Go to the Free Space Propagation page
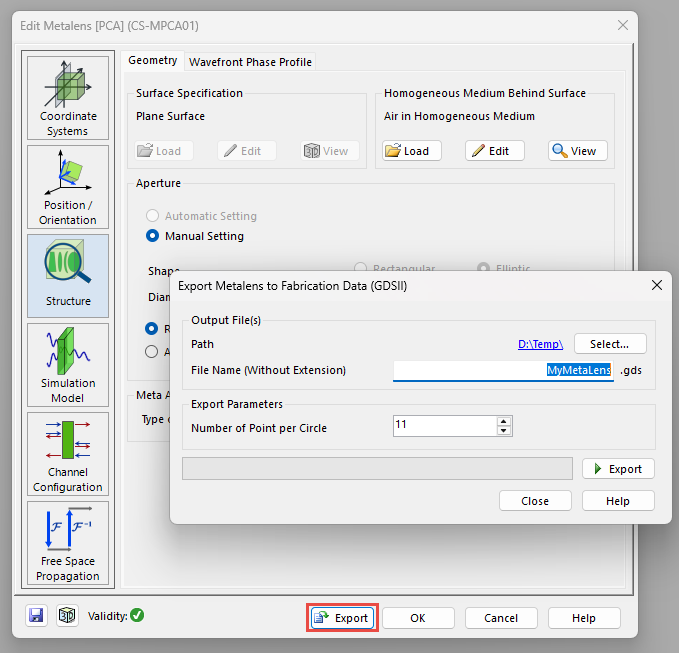679x653 pixels. [68, 542]
